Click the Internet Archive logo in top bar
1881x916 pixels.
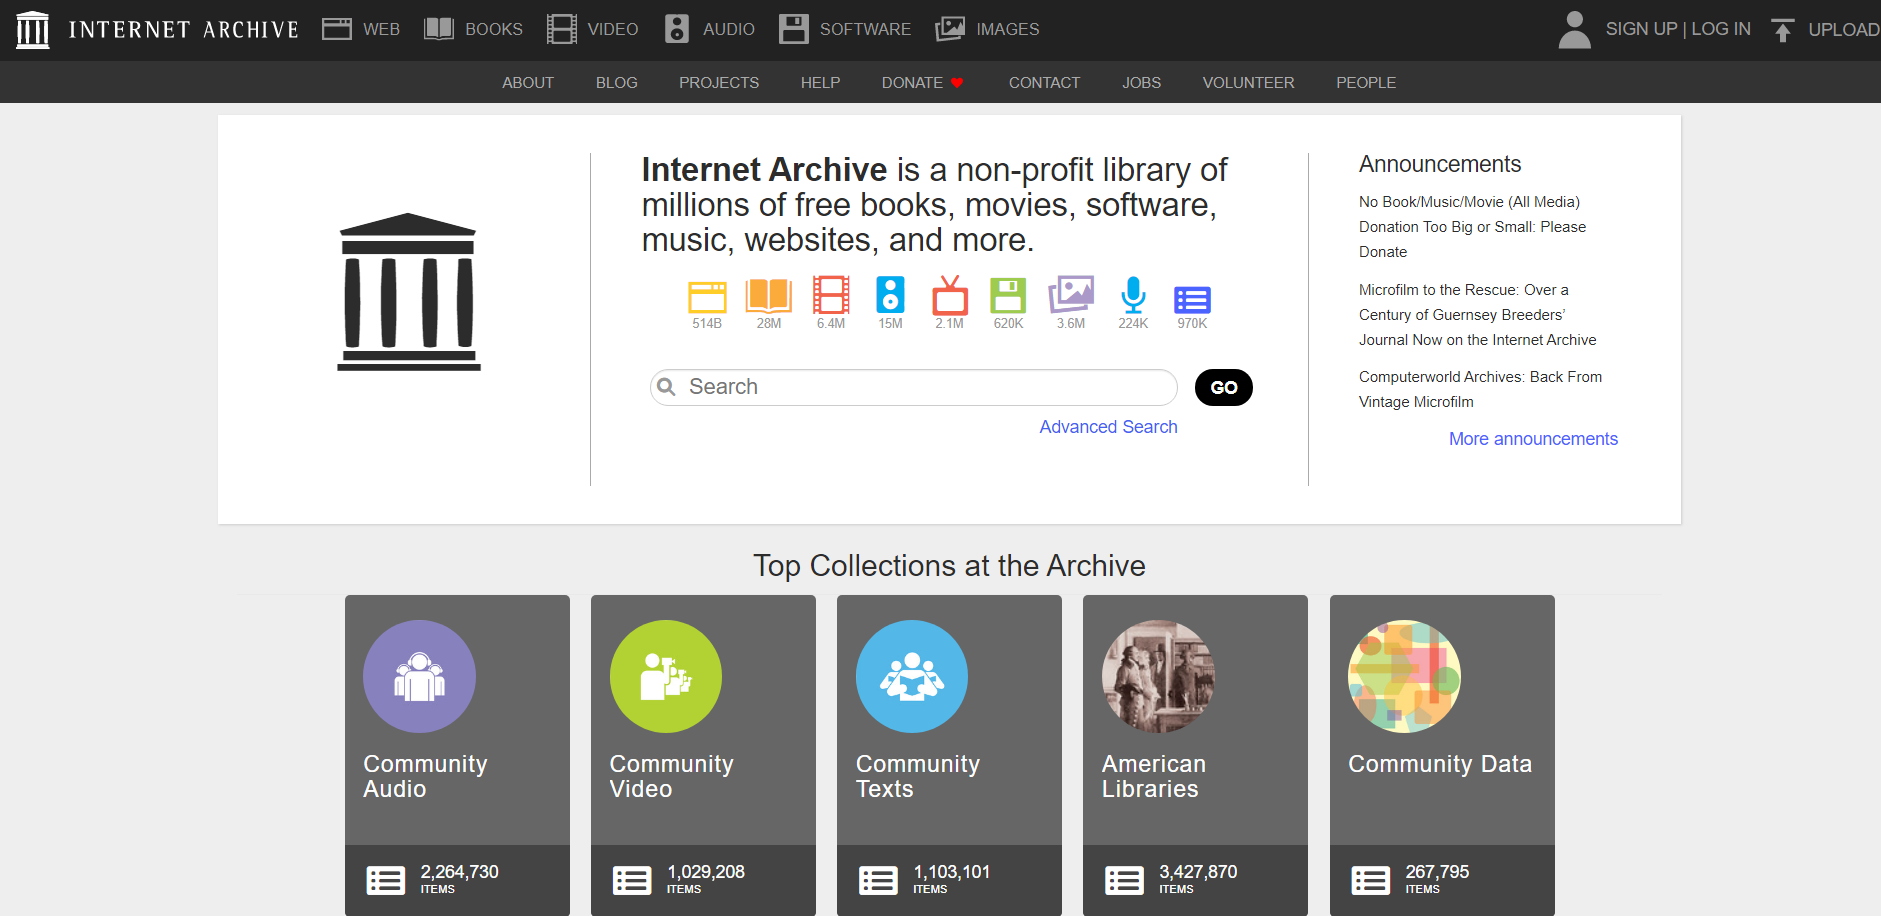click(x=157, y=29)
